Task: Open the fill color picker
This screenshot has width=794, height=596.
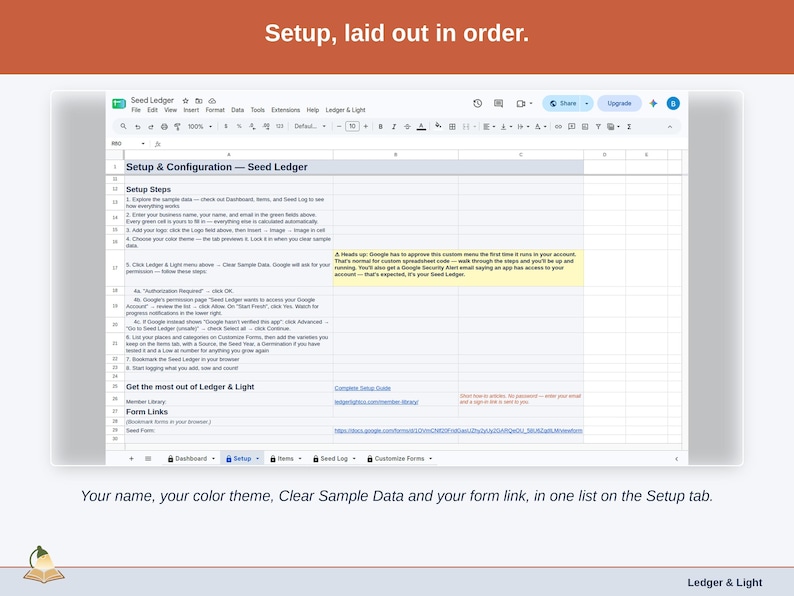Action: coord(438,126)
